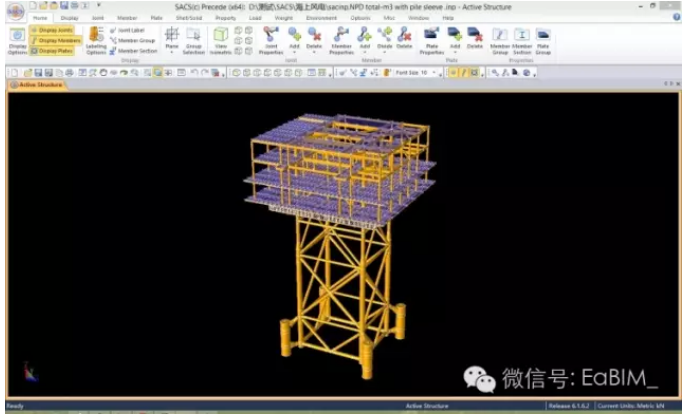The image size is (690, 418).
Task: Open the Display ribbon tab
Action: pos(70,18)
